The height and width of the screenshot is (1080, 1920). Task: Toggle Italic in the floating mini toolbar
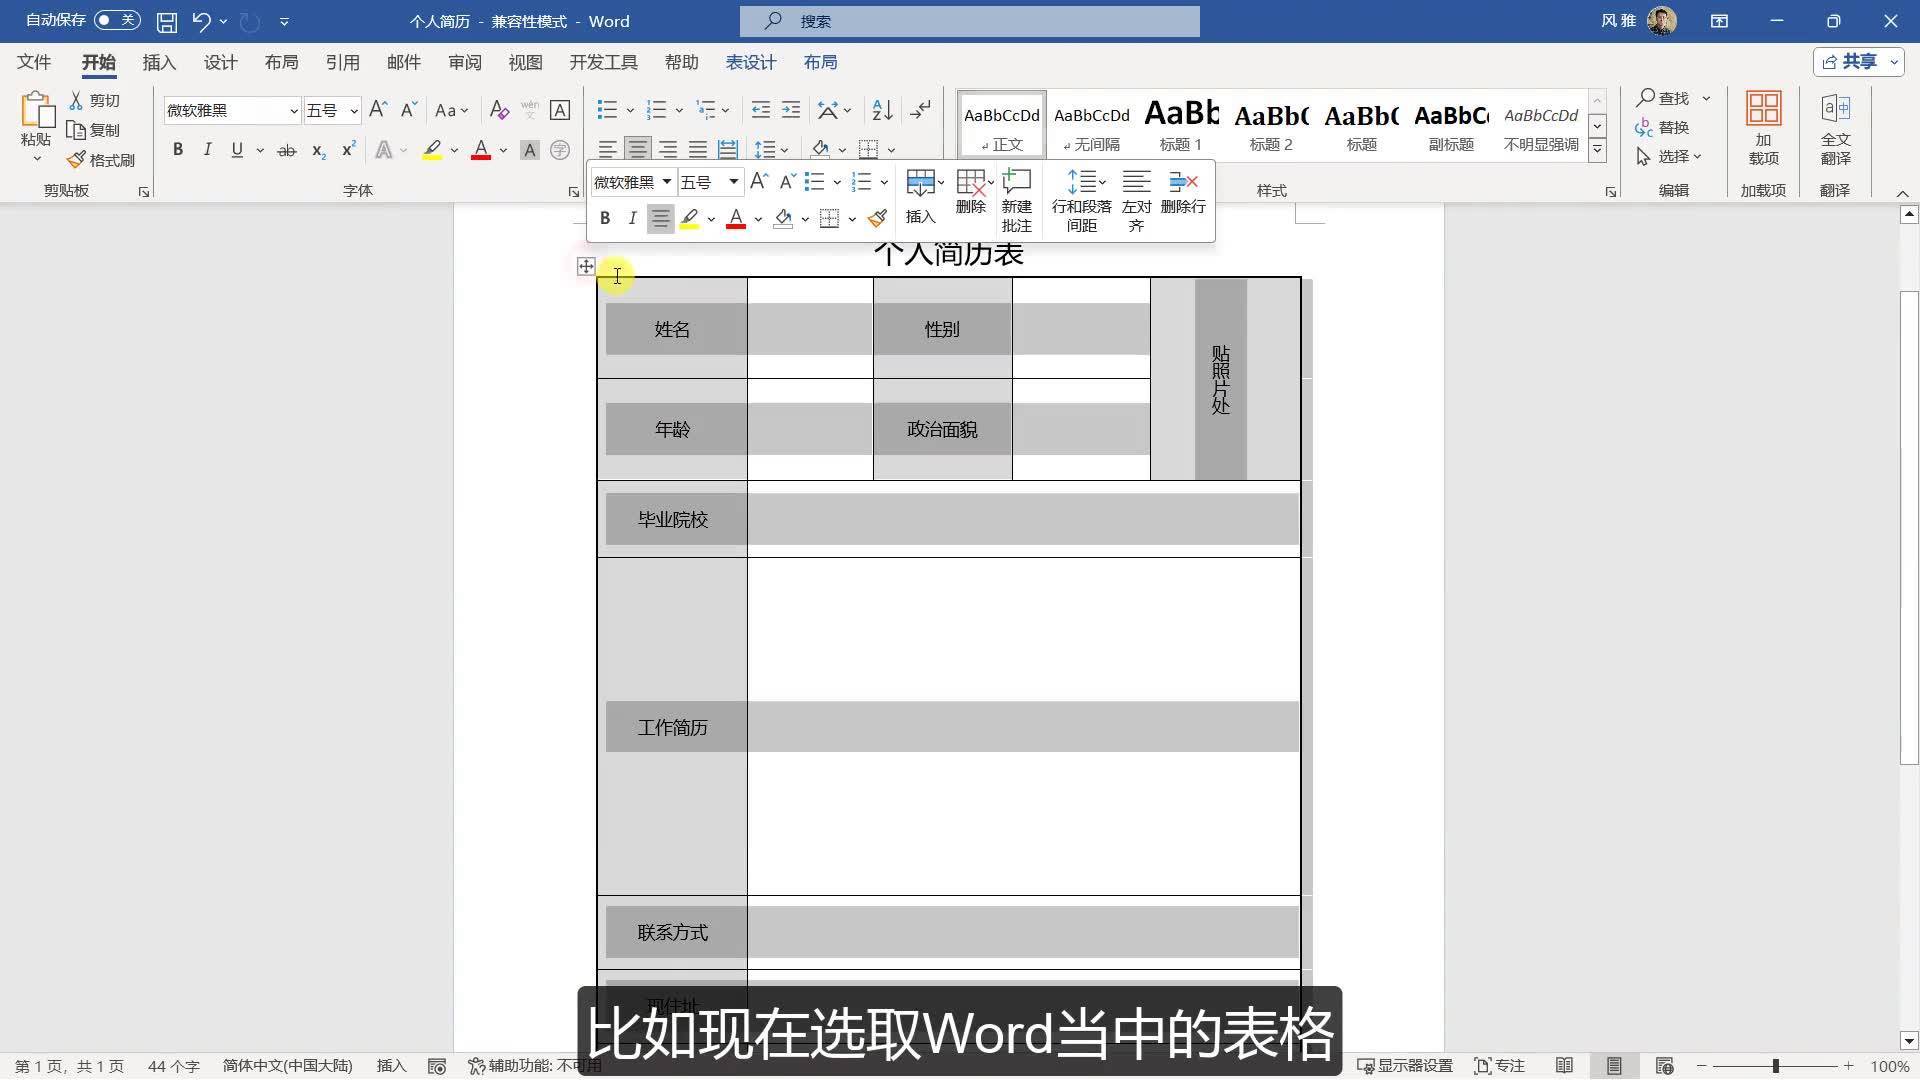tap(632, 218)
